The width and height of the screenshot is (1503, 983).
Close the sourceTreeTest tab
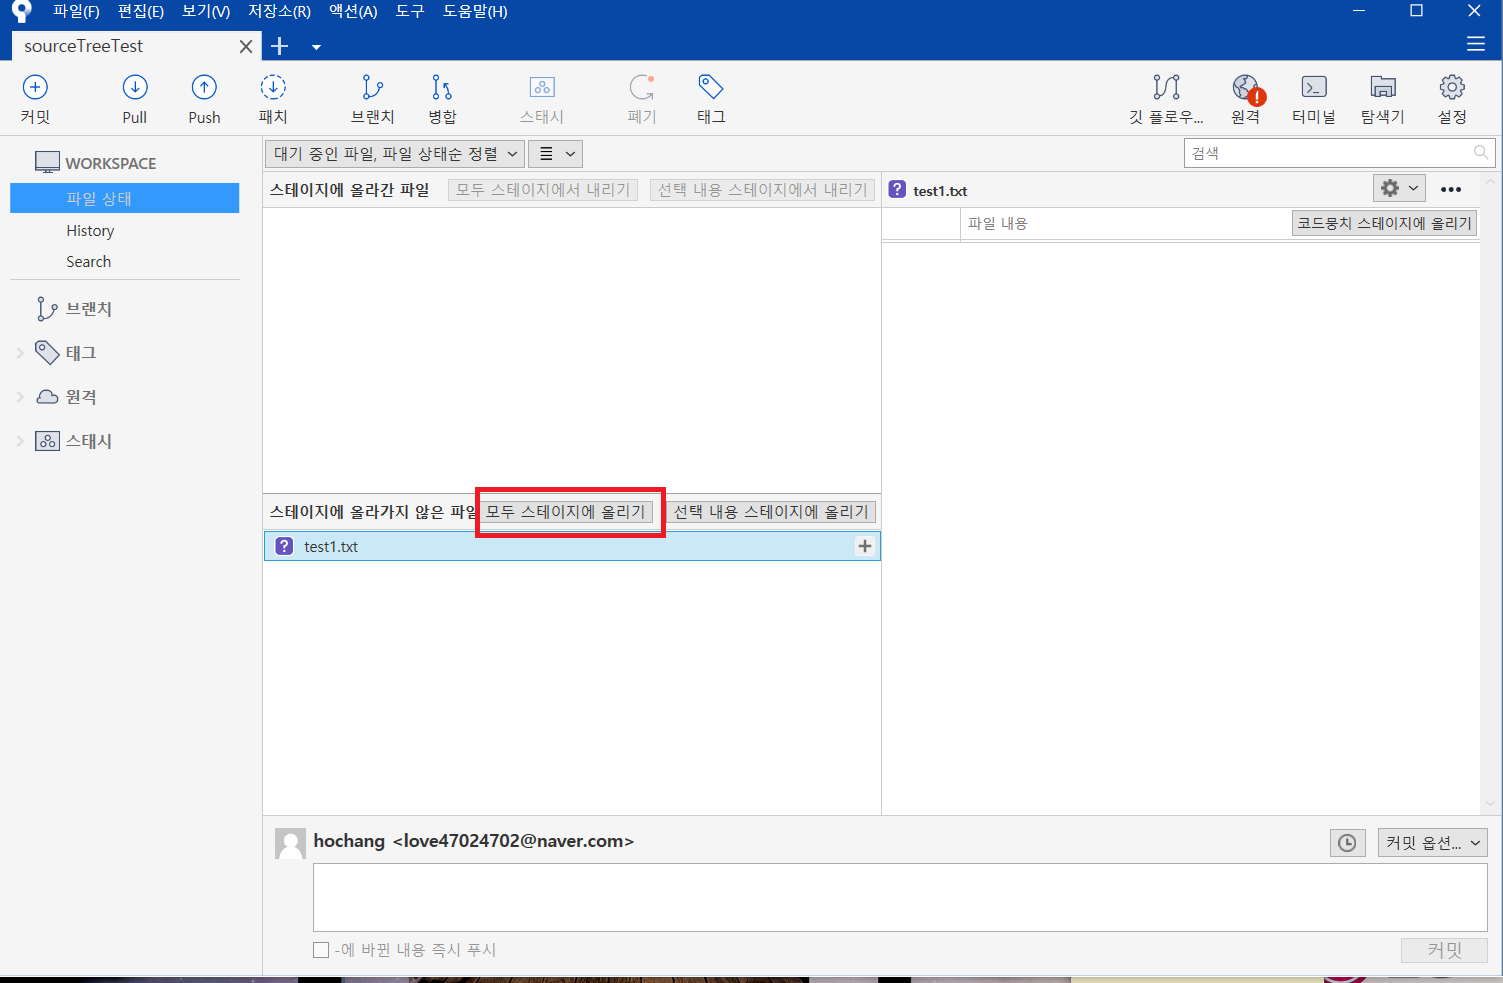(x=246, y=46)
